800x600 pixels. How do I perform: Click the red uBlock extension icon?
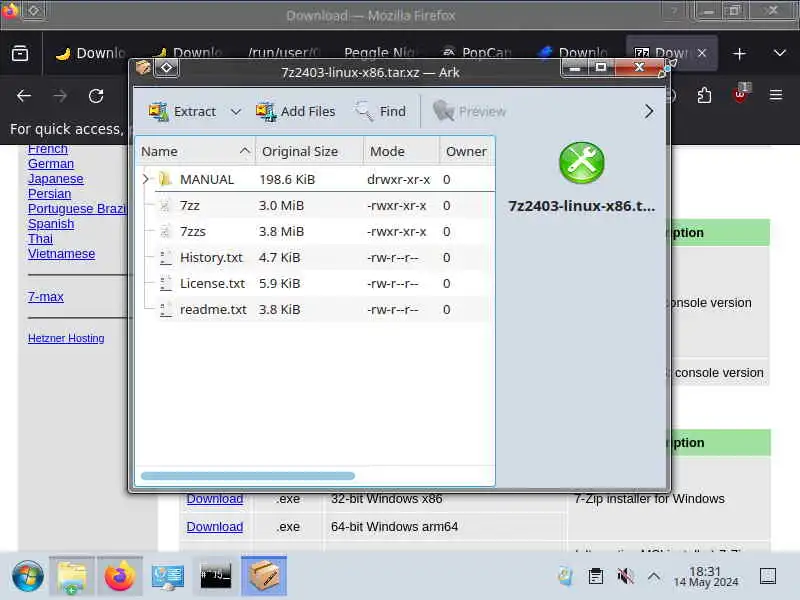point(740,95)
